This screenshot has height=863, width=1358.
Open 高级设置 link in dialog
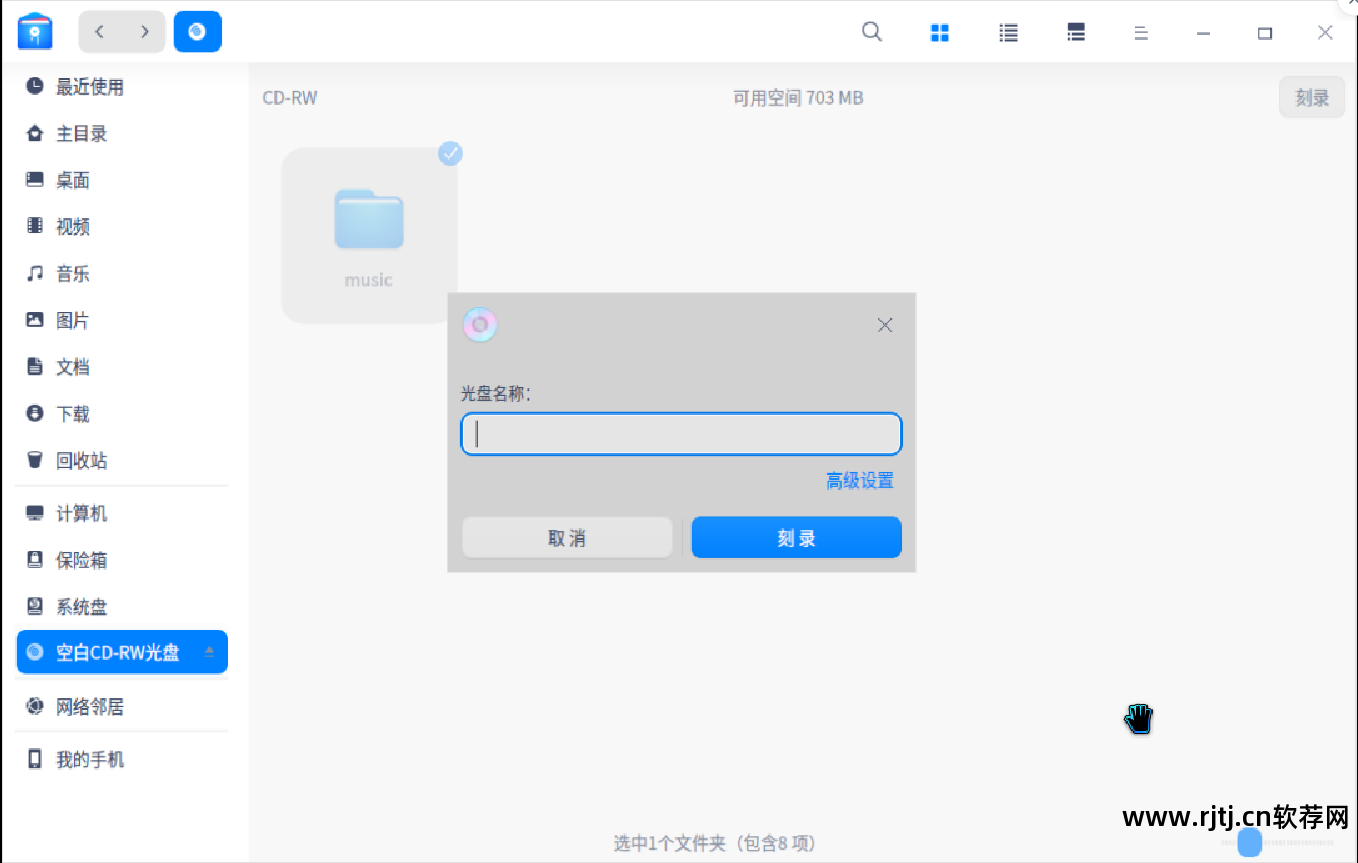tap(859, 481)
